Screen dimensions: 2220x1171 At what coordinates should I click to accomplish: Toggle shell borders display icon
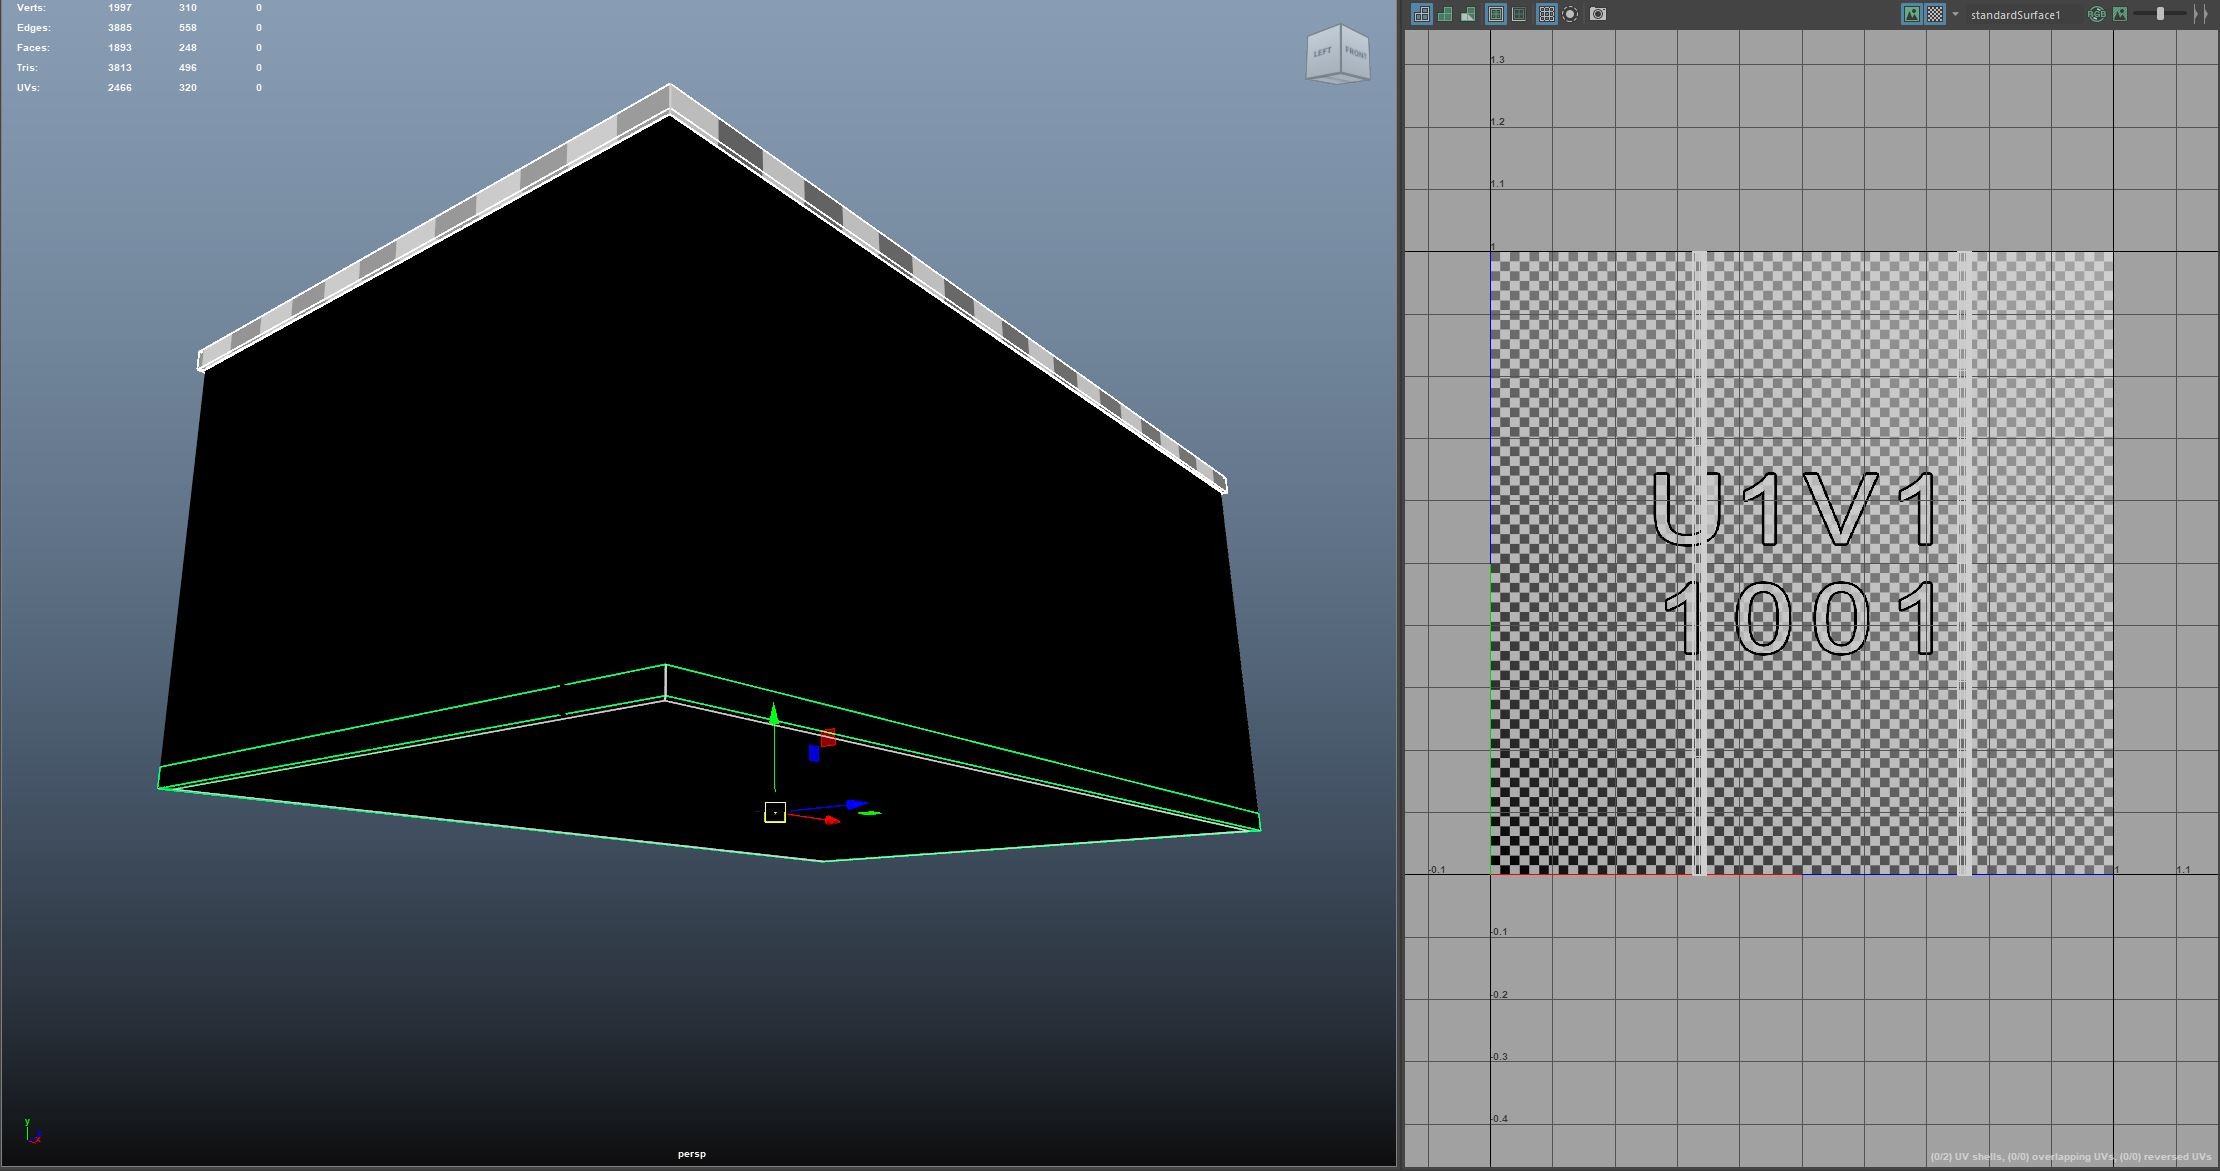point(1519,14)
